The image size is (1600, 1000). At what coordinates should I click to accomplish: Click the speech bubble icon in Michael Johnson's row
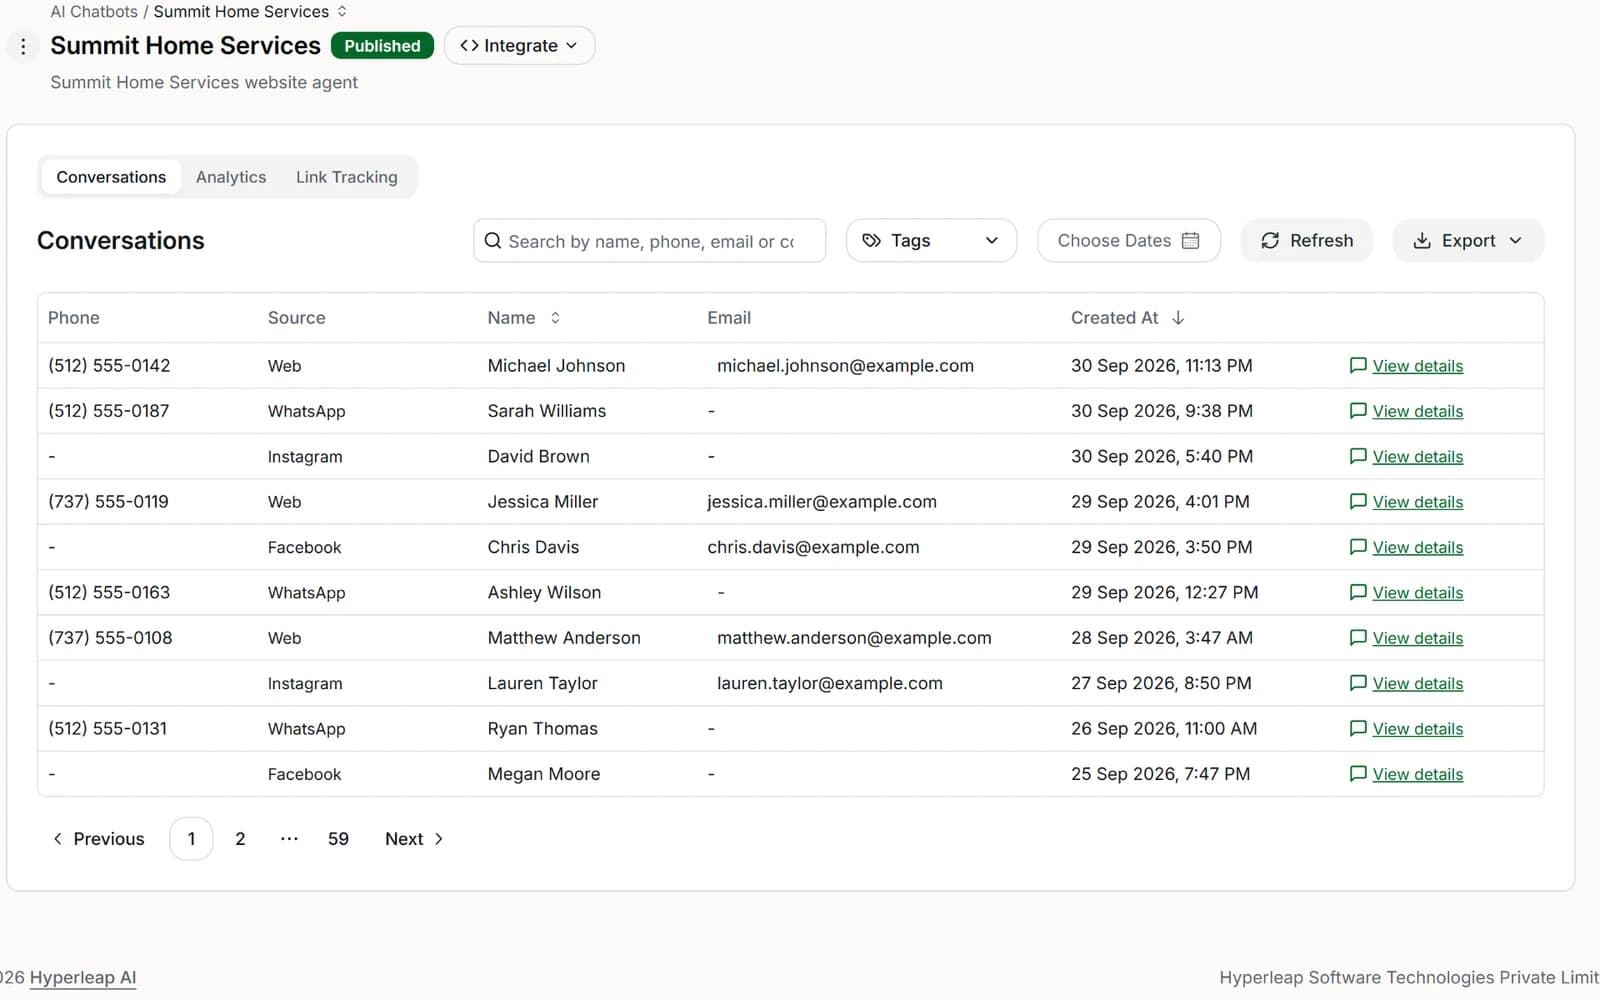pos(1358,366)
